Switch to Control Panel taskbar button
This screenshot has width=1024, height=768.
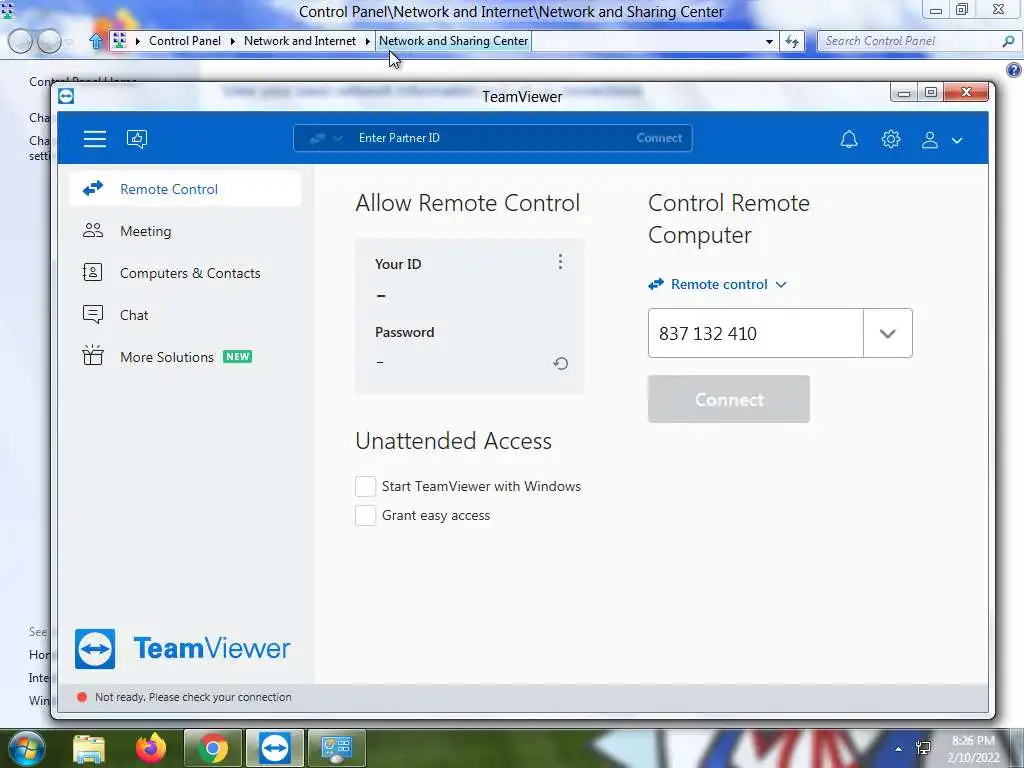(x=336, y=748)
